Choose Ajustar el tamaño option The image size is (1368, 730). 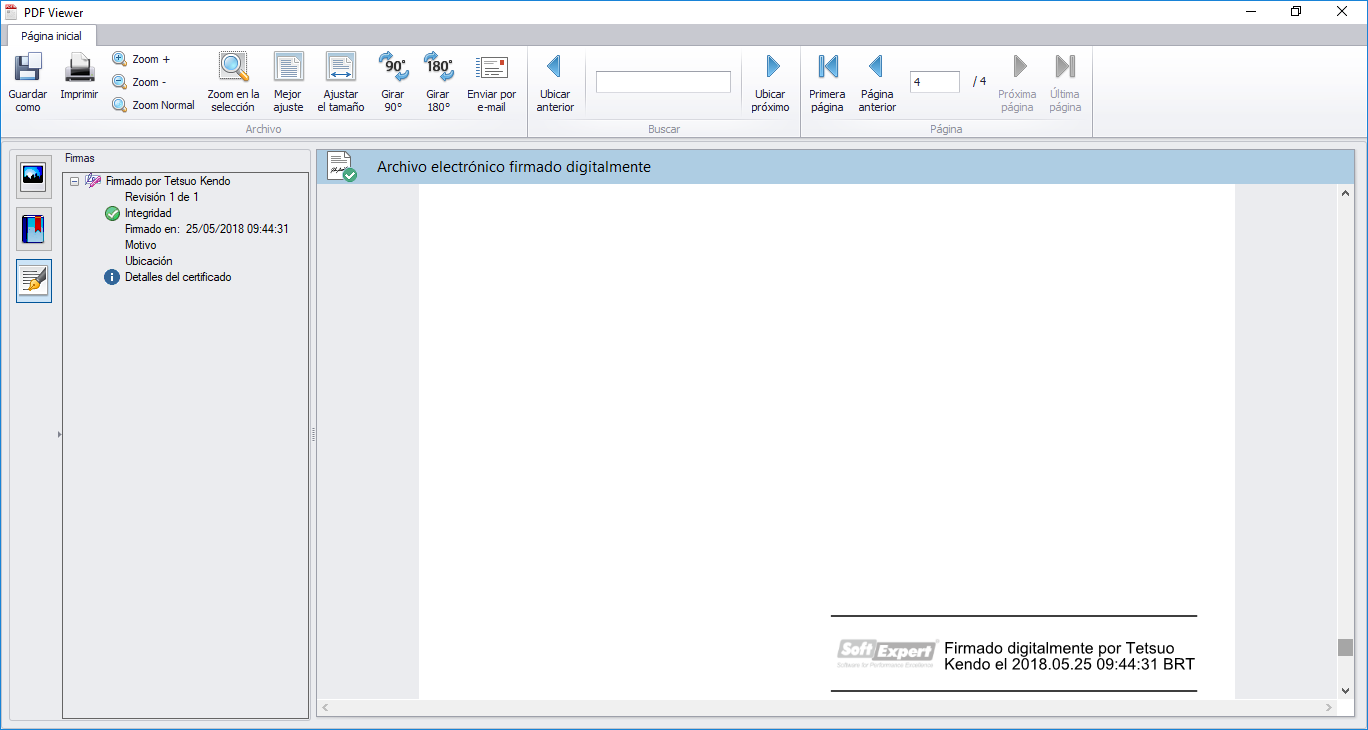point(341,82)
